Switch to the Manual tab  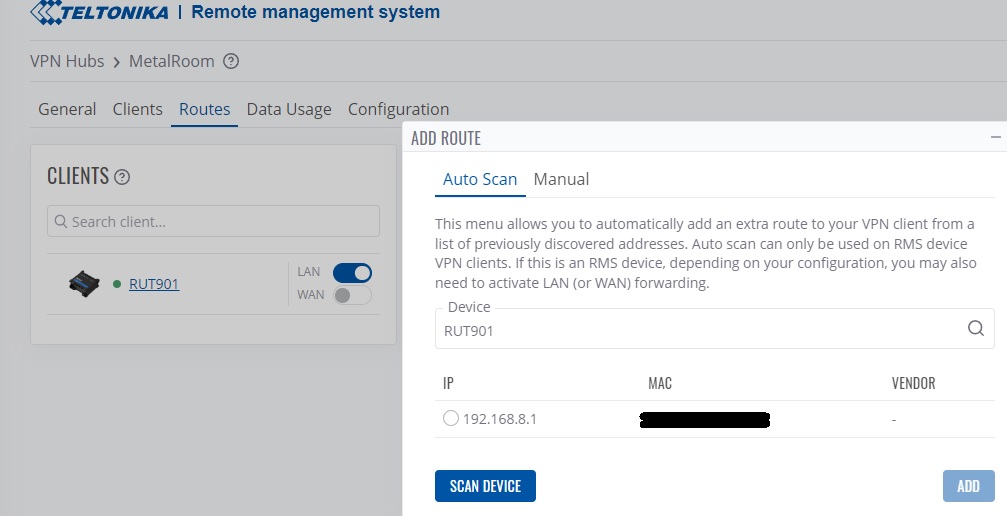click(561, 179)
